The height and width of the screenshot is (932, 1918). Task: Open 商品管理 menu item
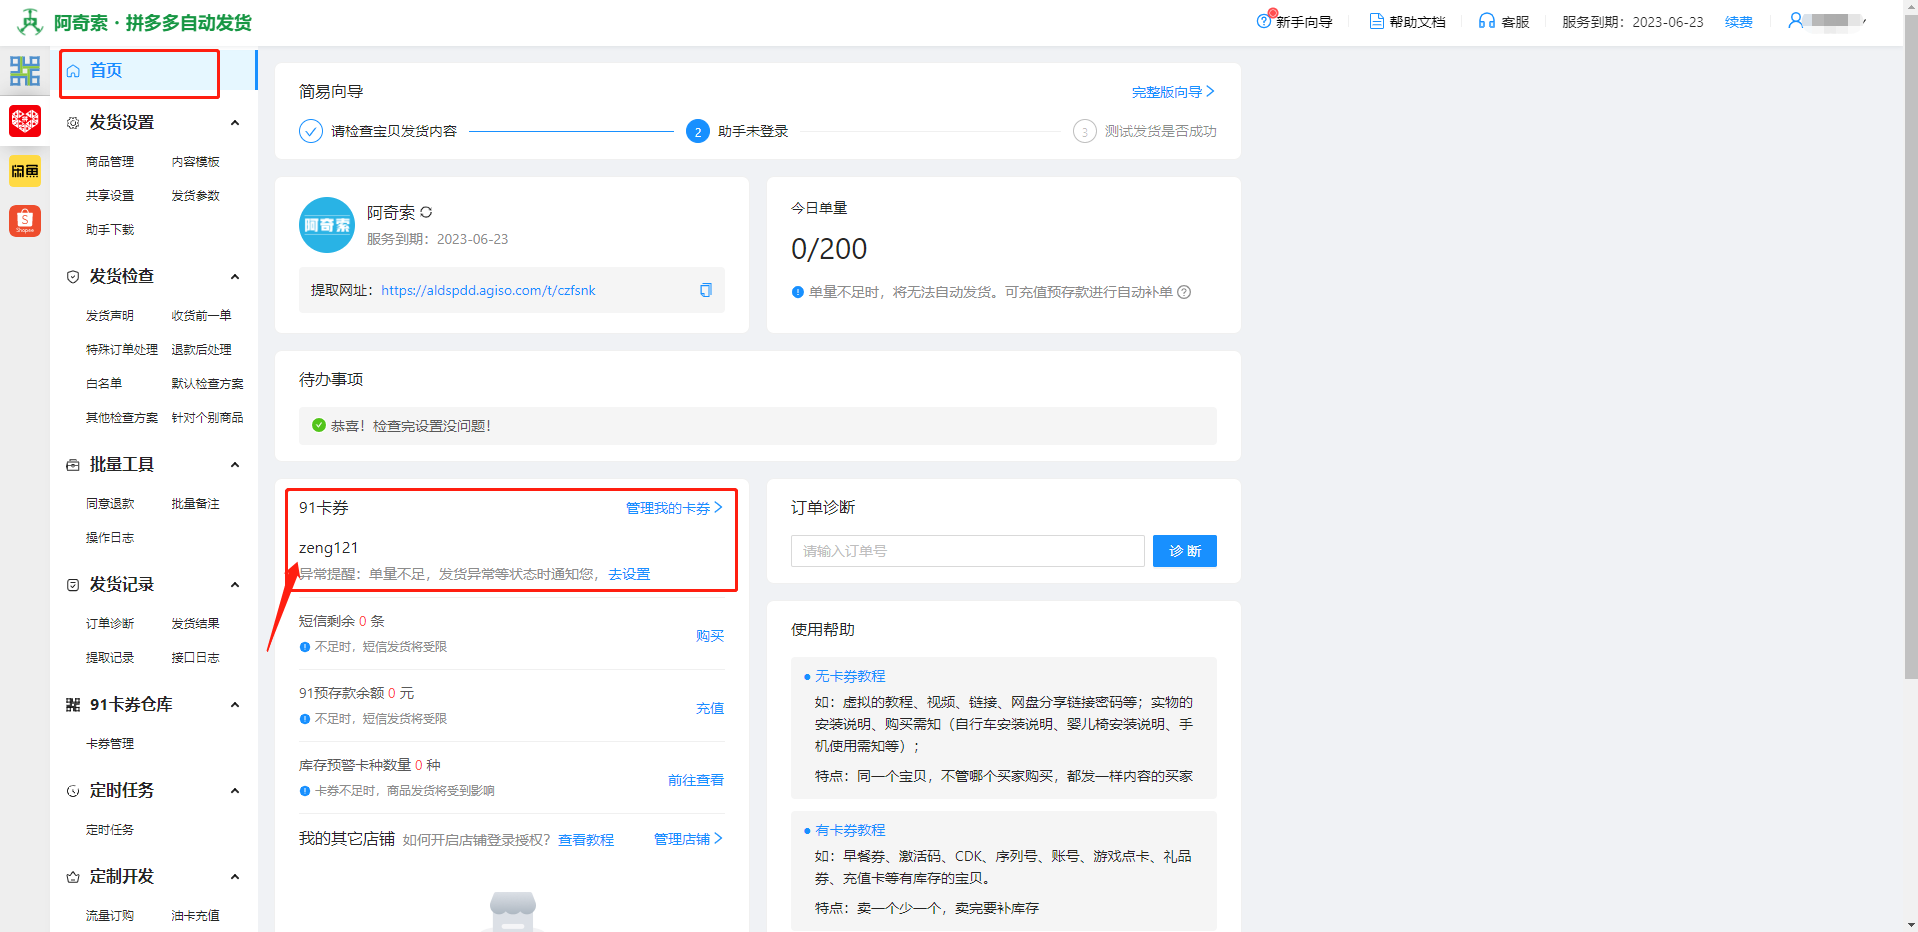(110, 161)
